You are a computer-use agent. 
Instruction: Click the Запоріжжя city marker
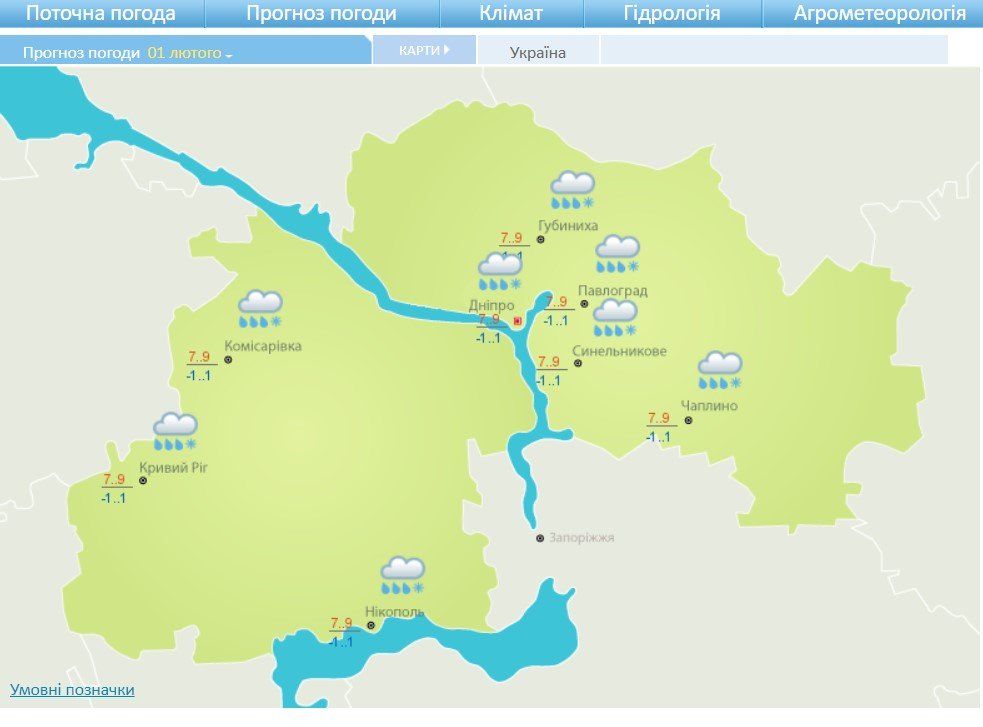[x=540, y=538]
